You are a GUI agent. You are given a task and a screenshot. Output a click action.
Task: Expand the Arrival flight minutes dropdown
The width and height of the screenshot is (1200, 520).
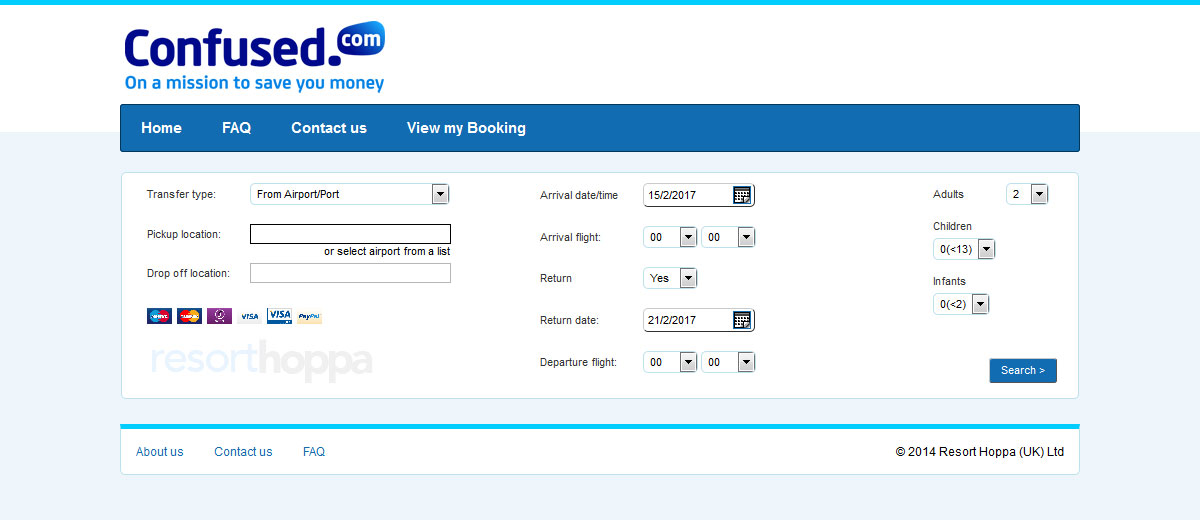[x=728, y=237]
